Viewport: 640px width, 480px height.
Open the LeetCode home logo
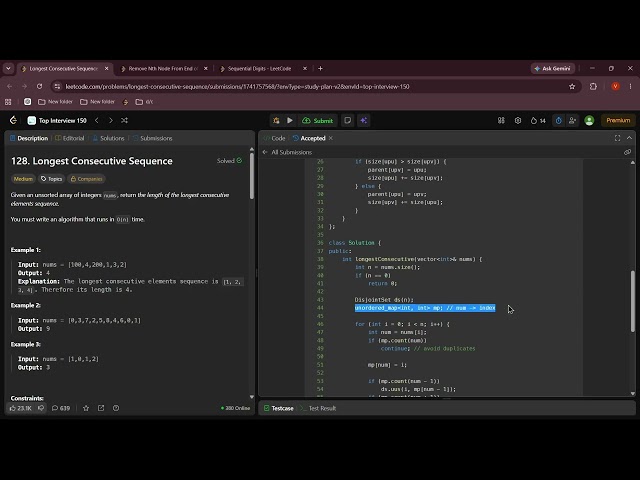13,120
